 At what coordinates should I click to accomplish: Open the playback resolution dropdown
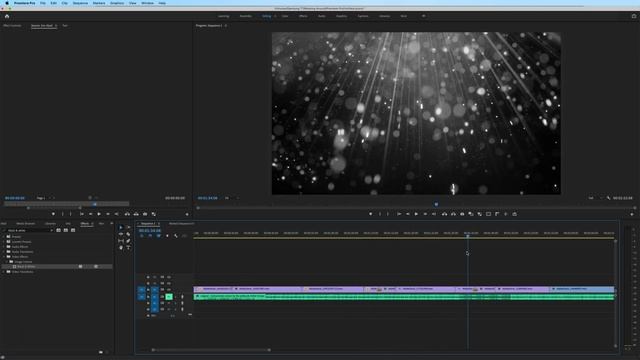[595, 198]
